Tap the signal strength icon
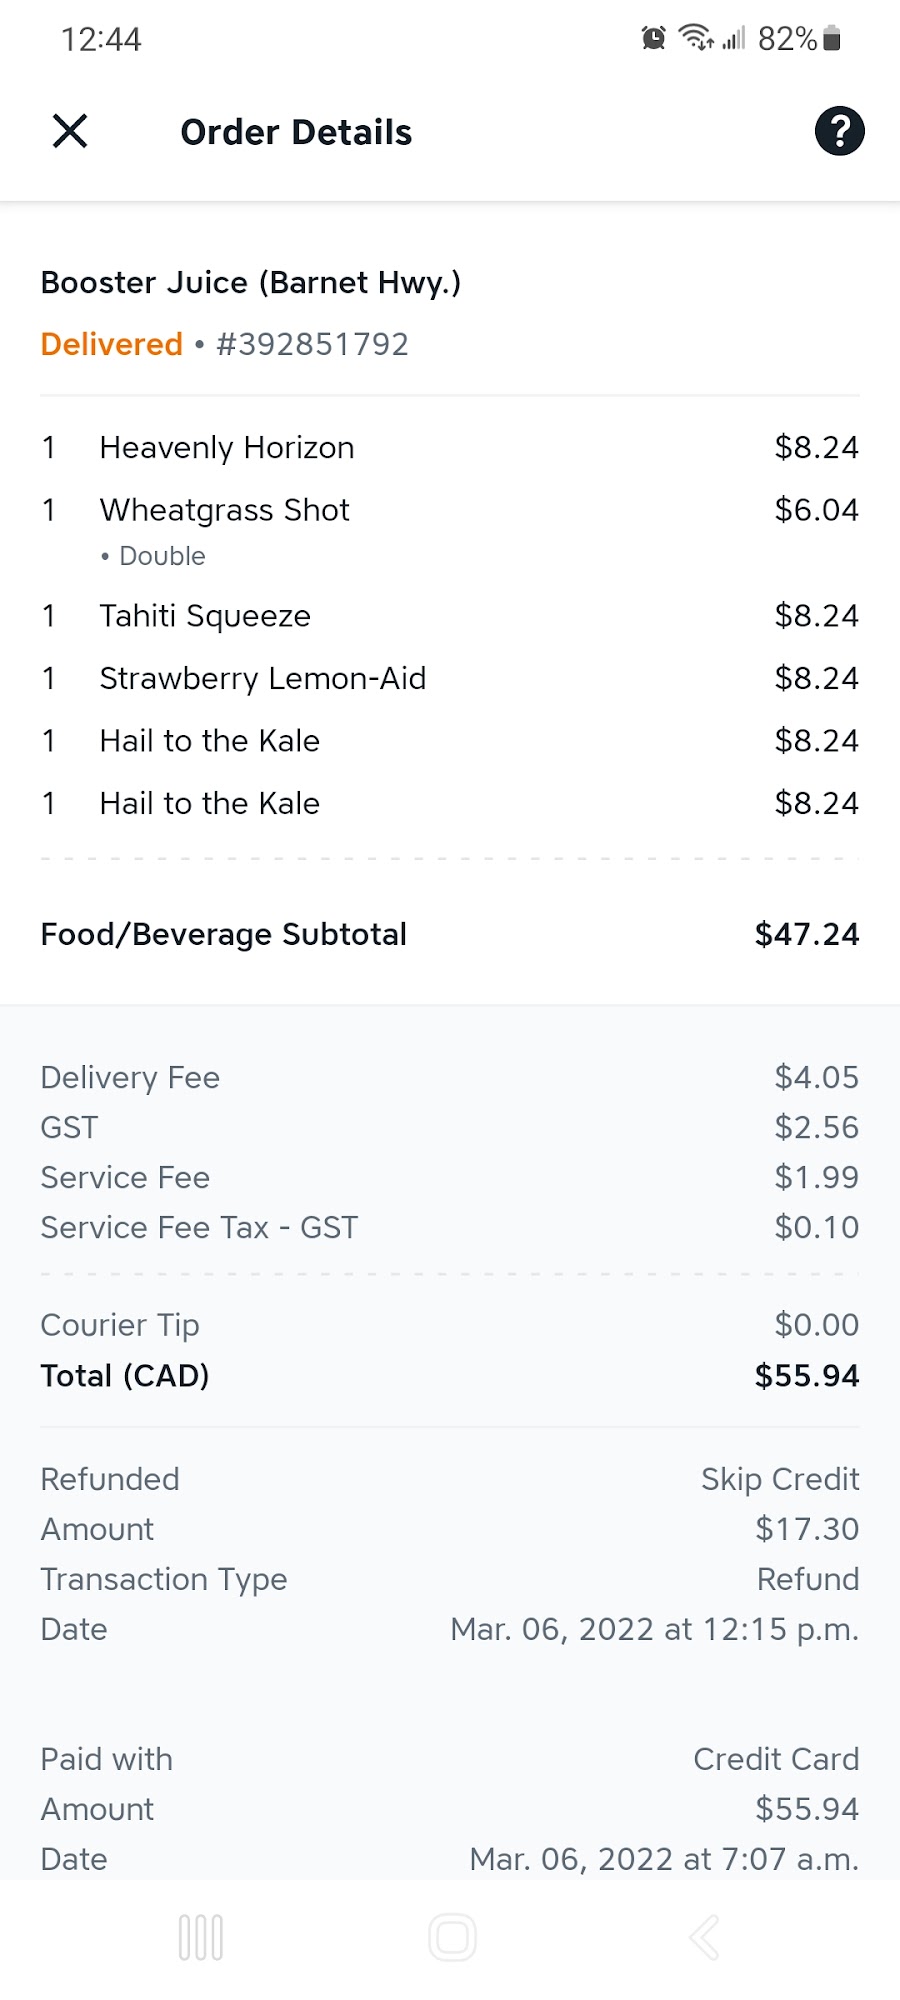 point(735,38)
